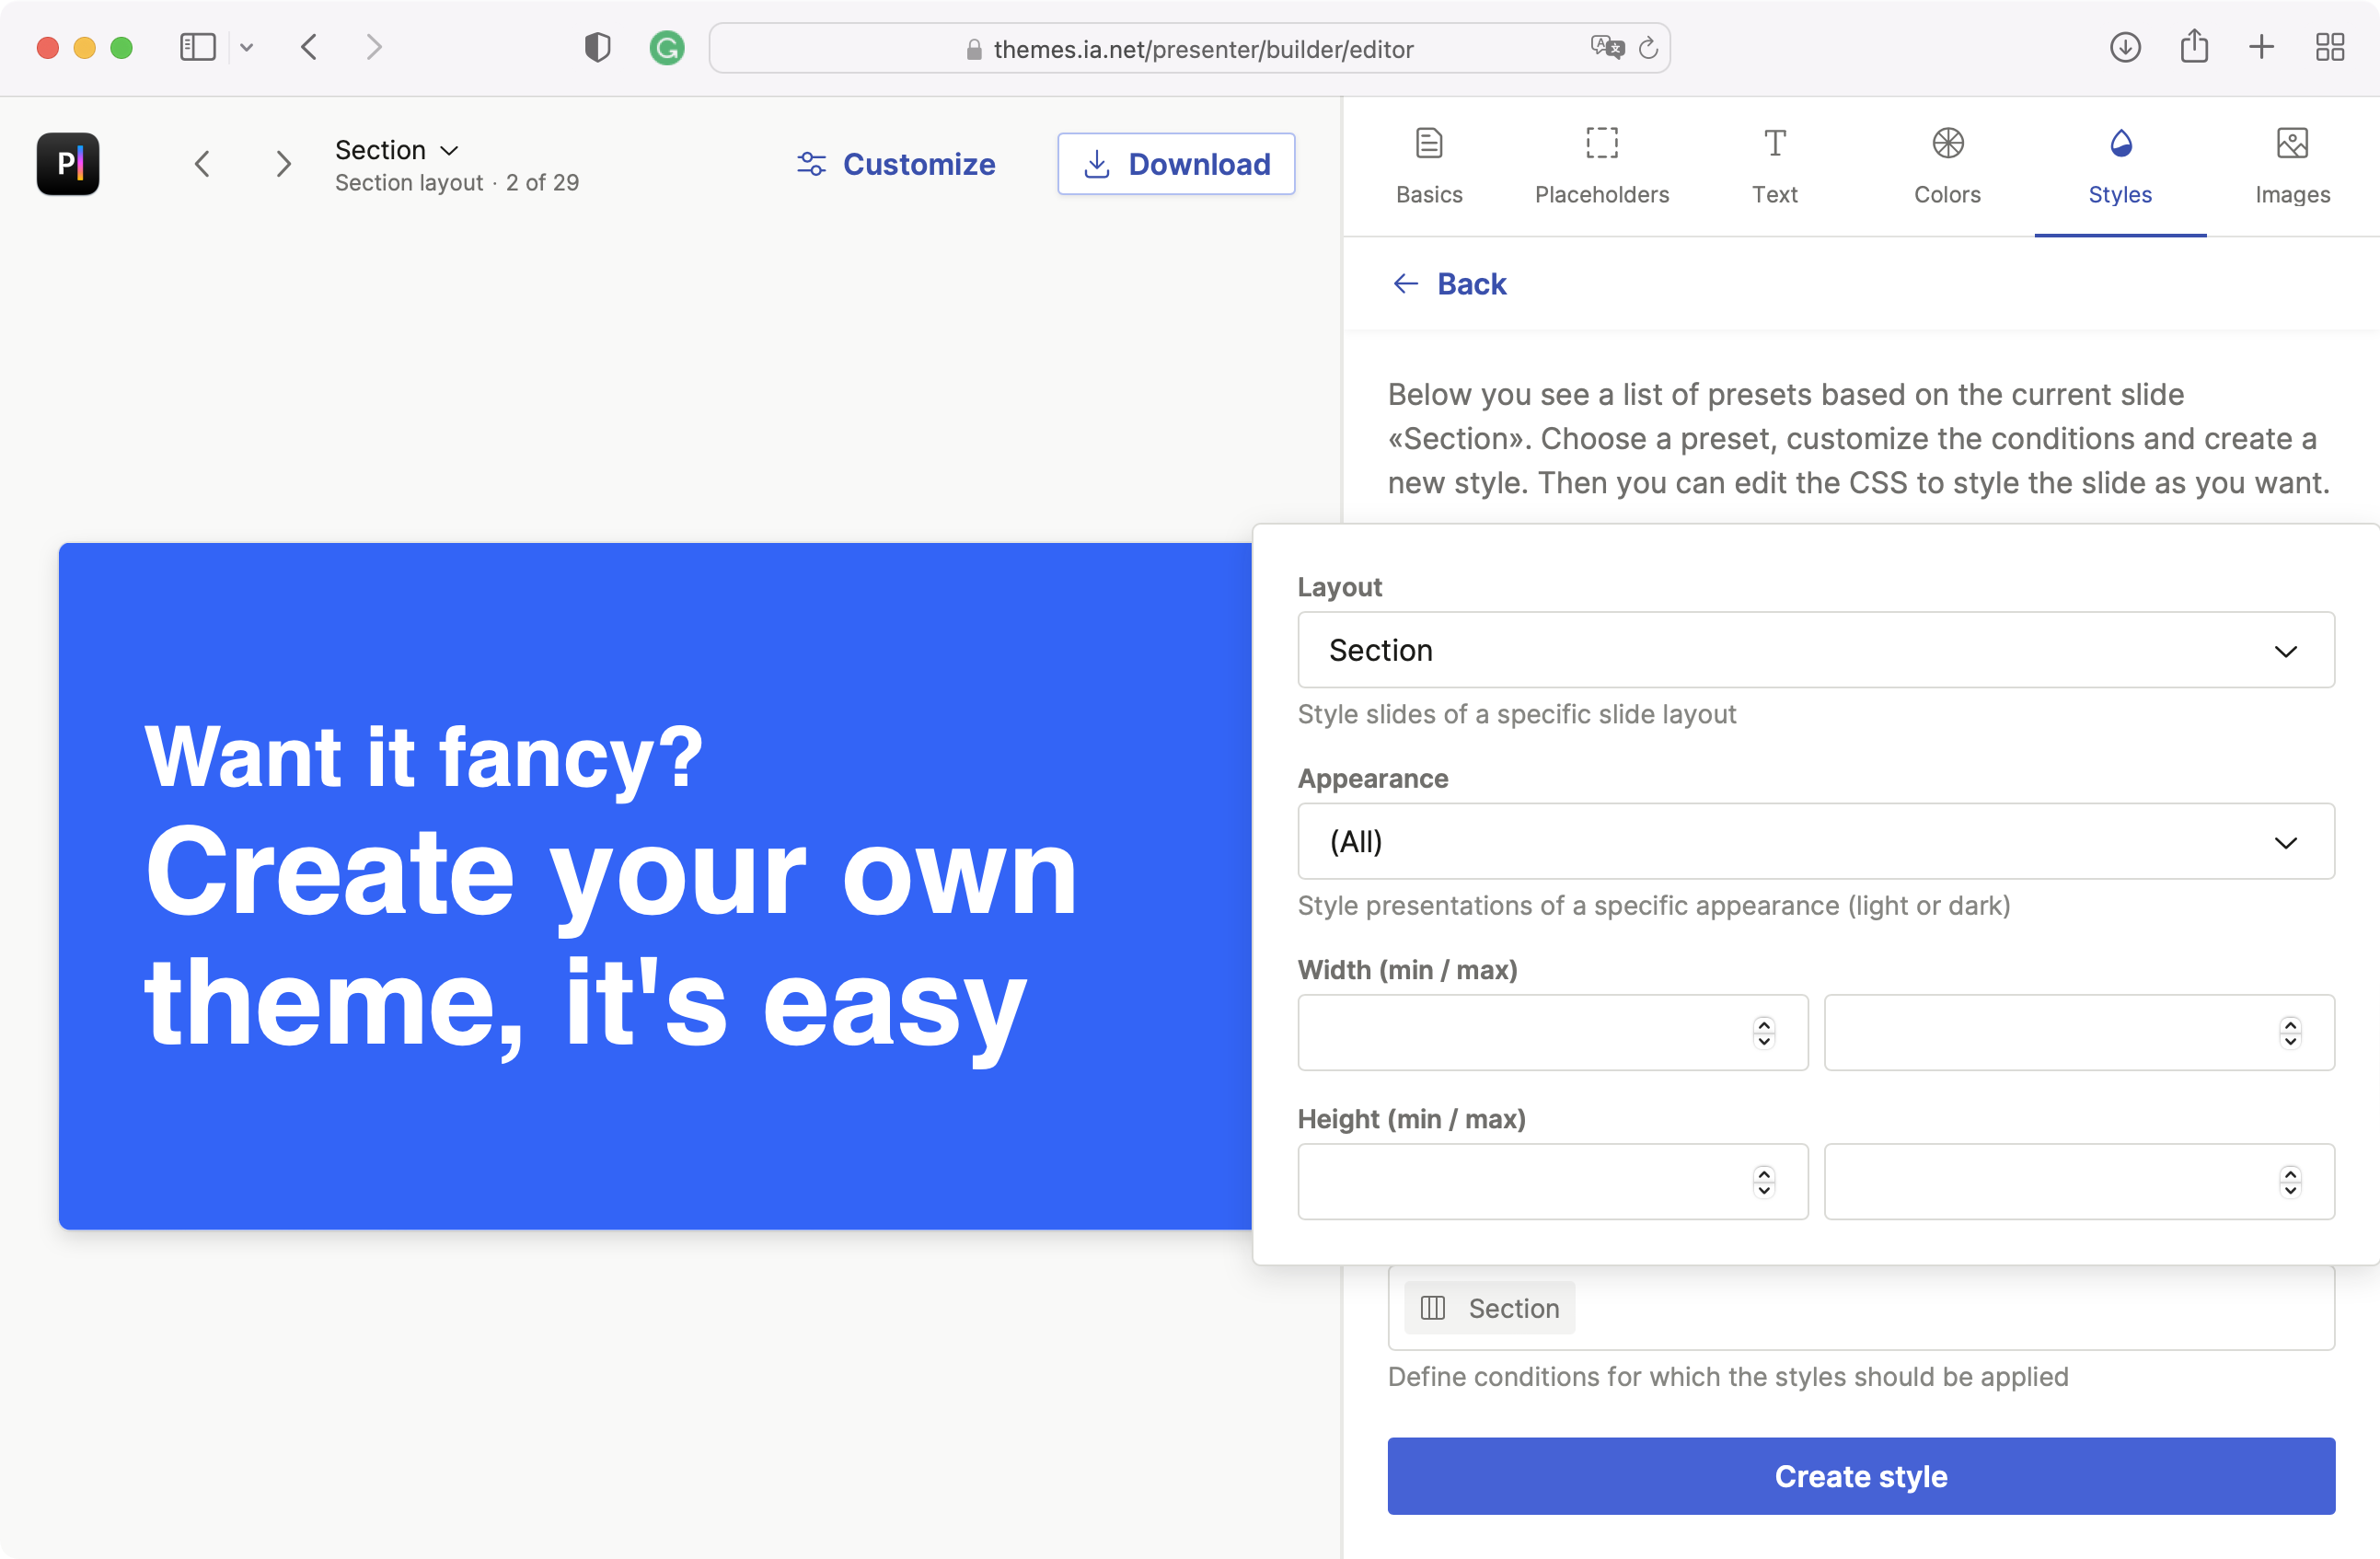Click the Height min stepper arrows

tap(1764, 1181)
